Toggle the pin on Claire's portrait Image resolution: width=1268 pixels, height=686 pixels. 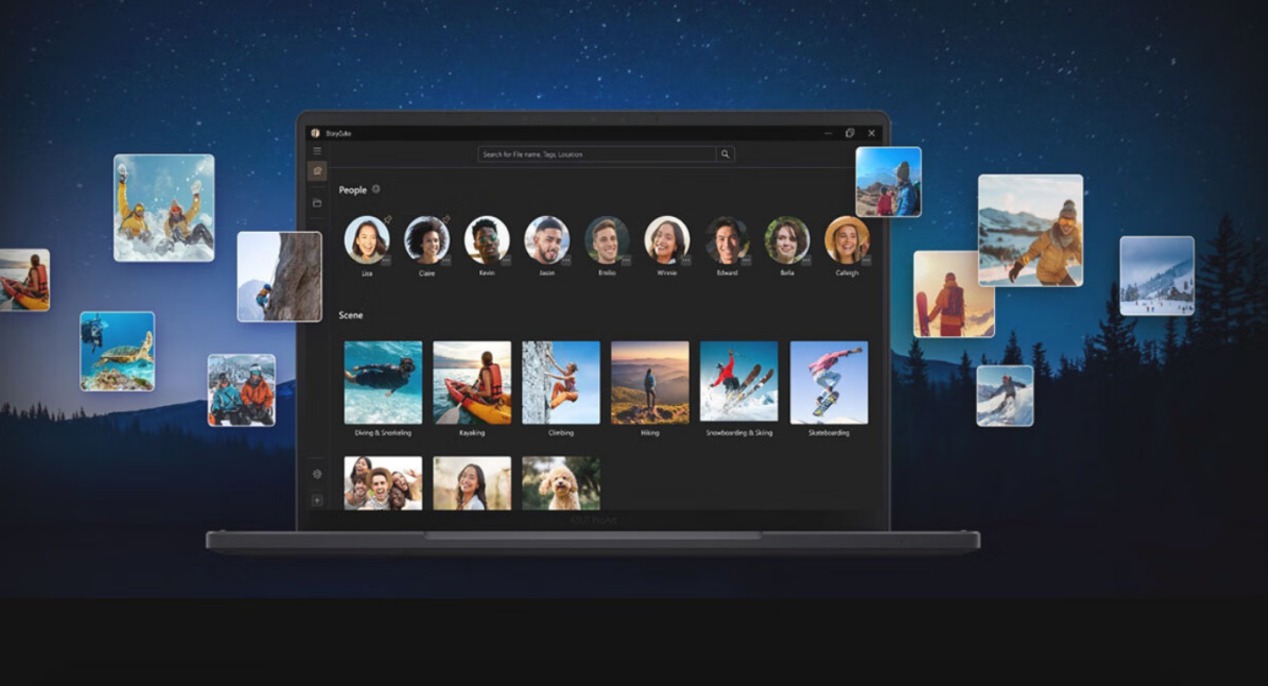[x=446, y=220]
